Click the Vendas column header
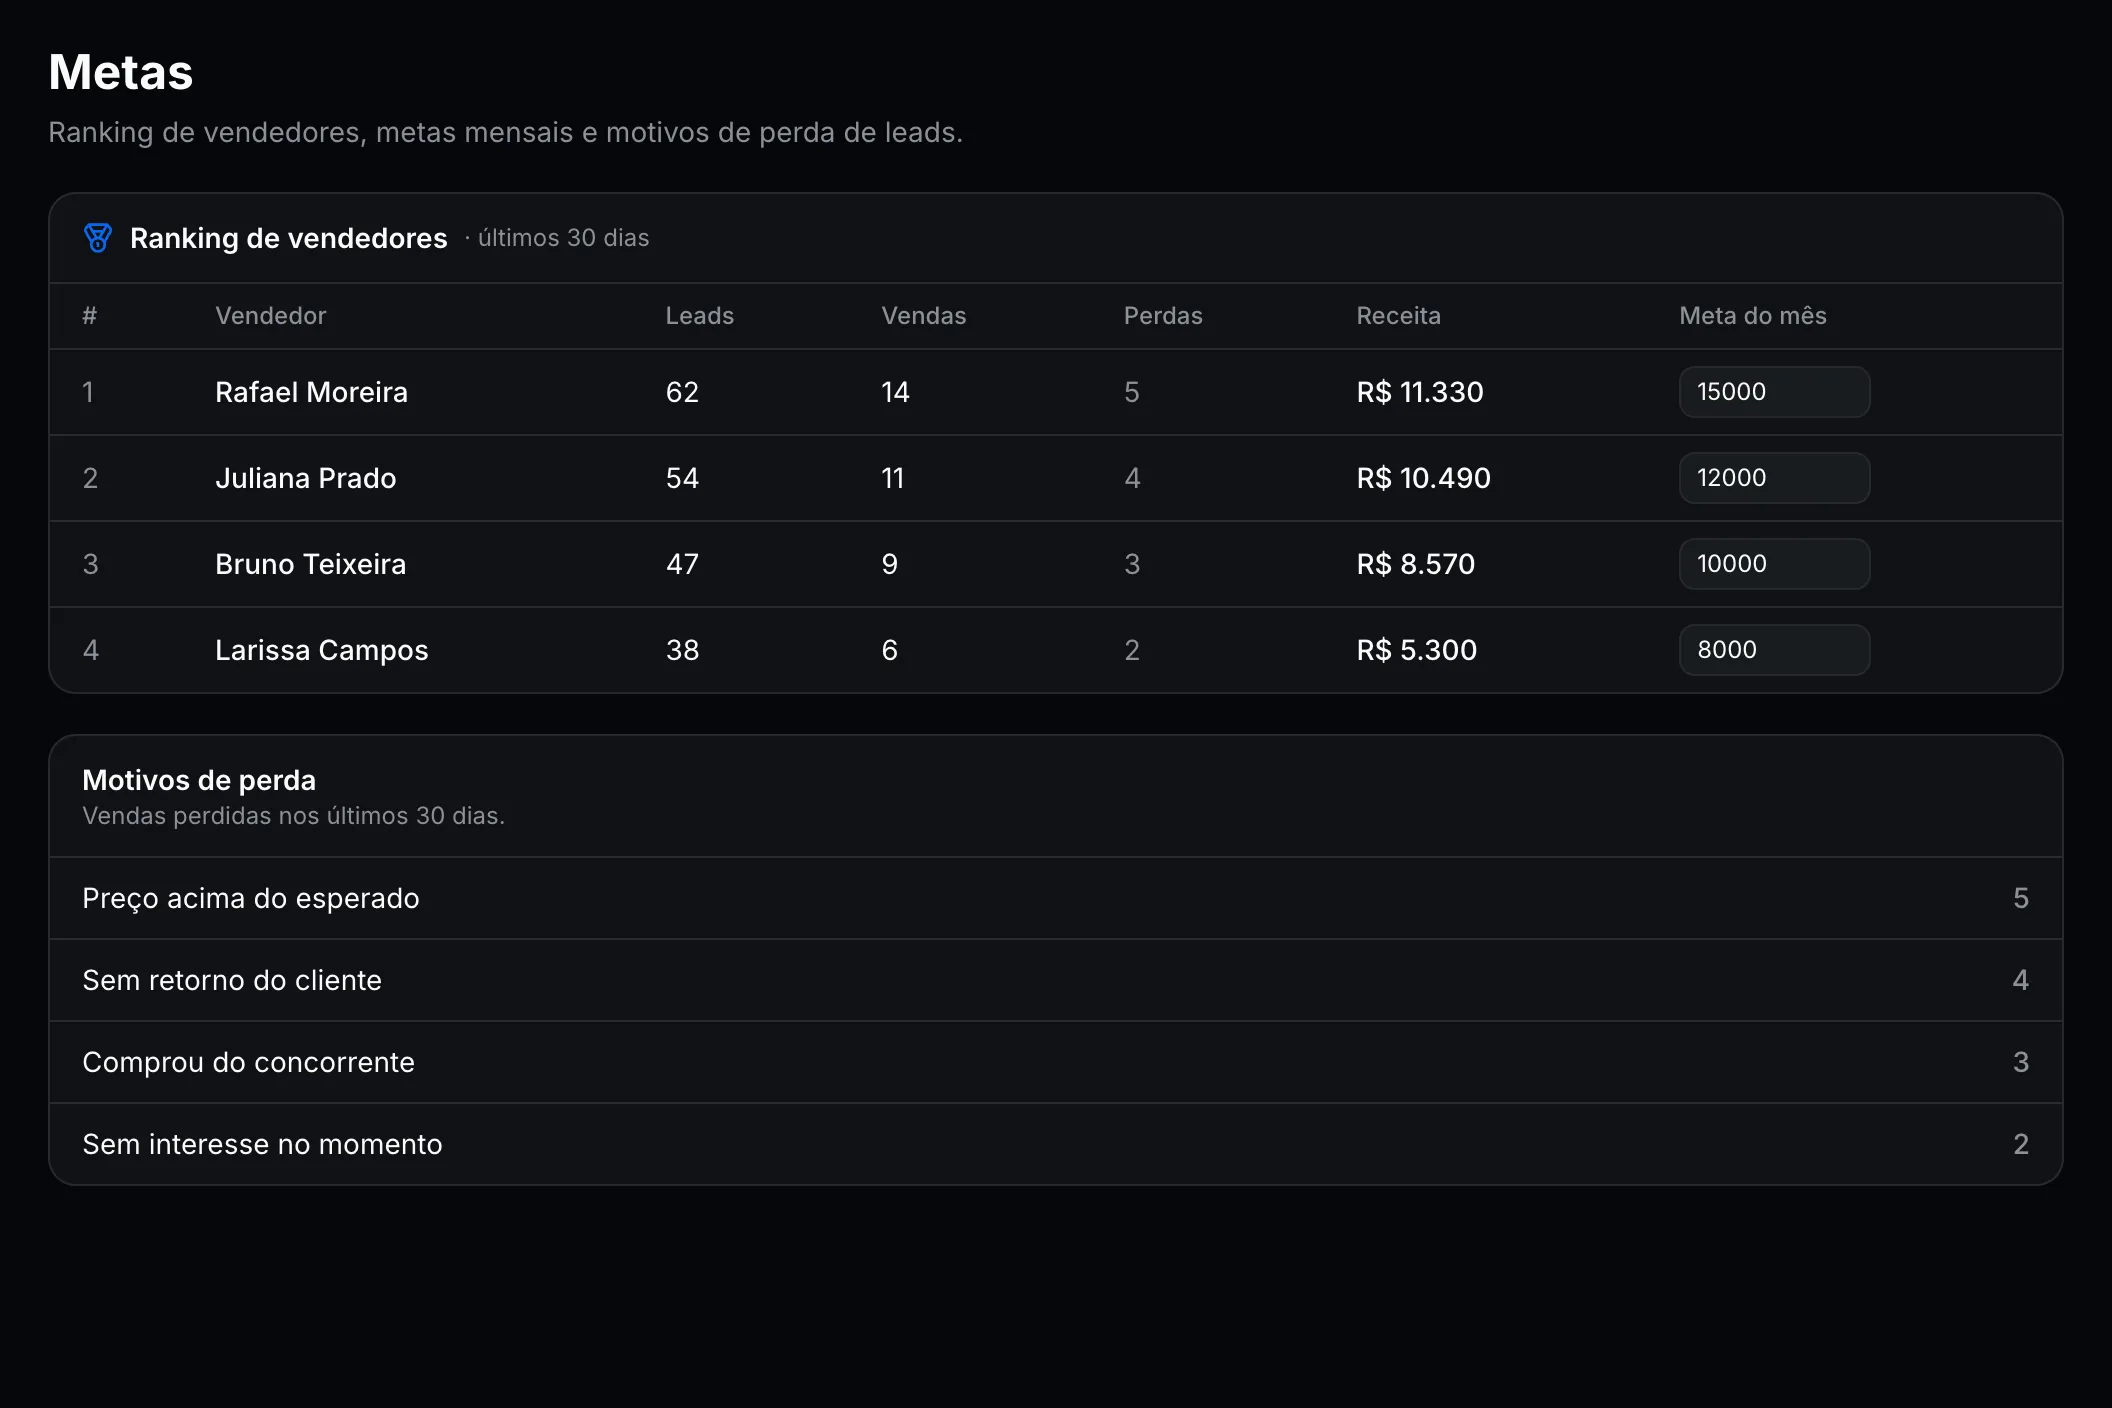The image size is (2112, 1408). [923, 316]
